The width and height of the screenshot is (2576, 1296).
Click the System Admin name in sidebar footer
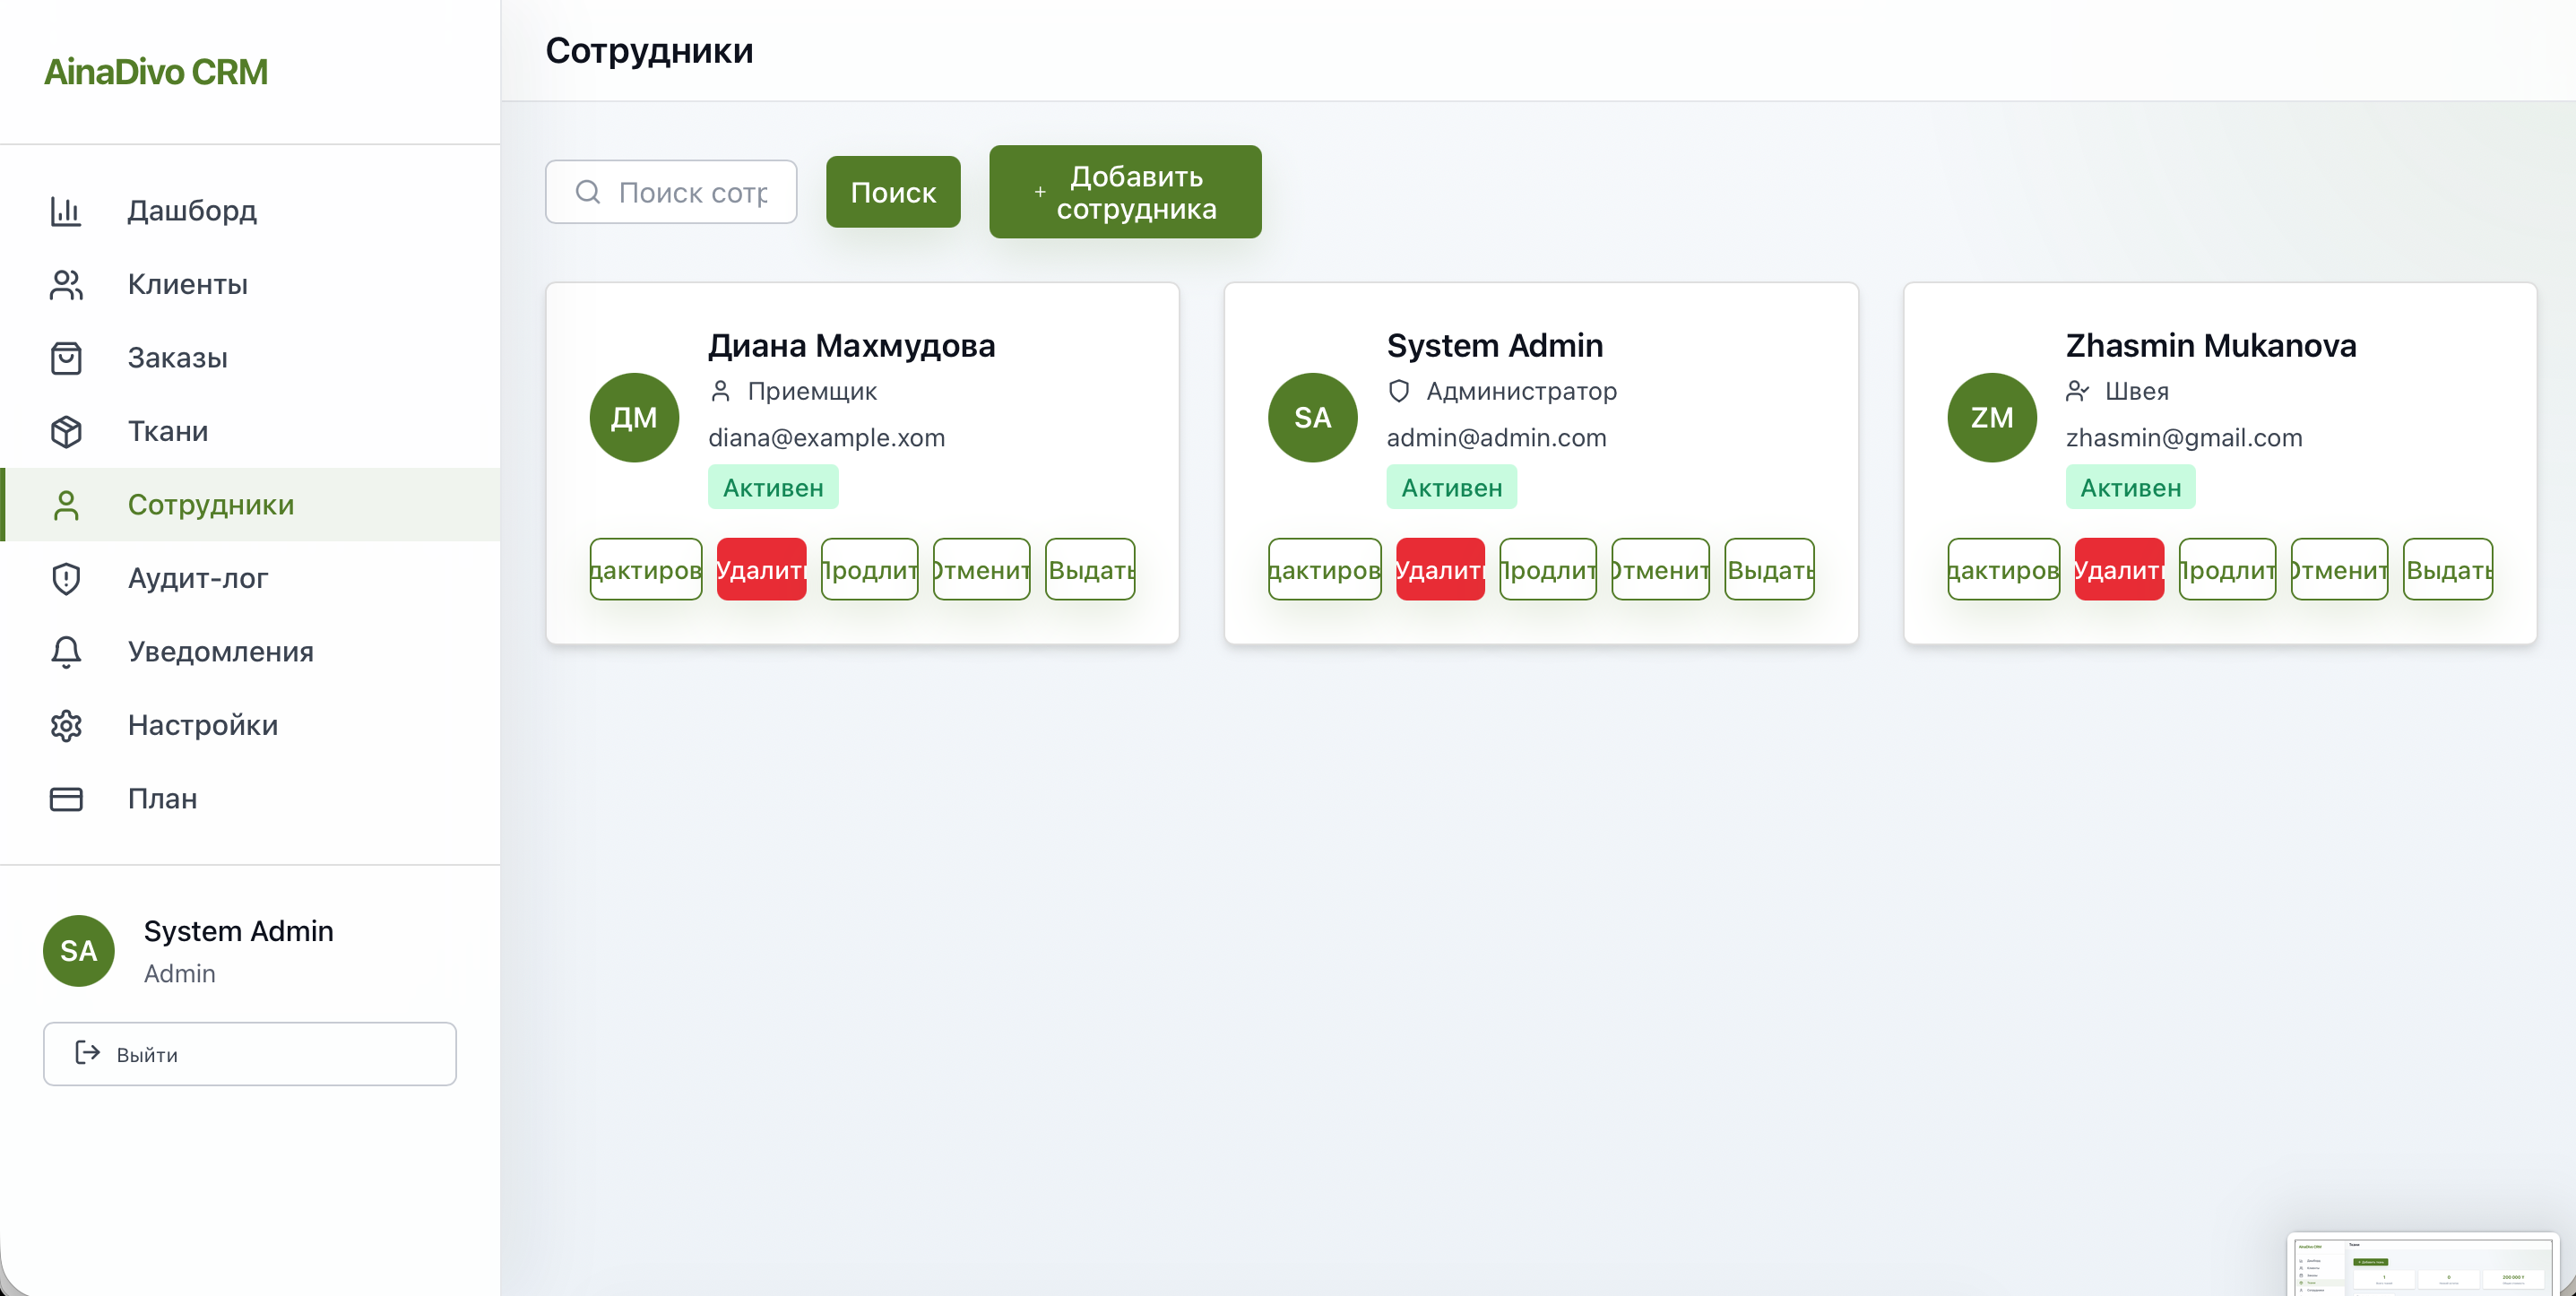pyautogui.click(x=238, y=931)
